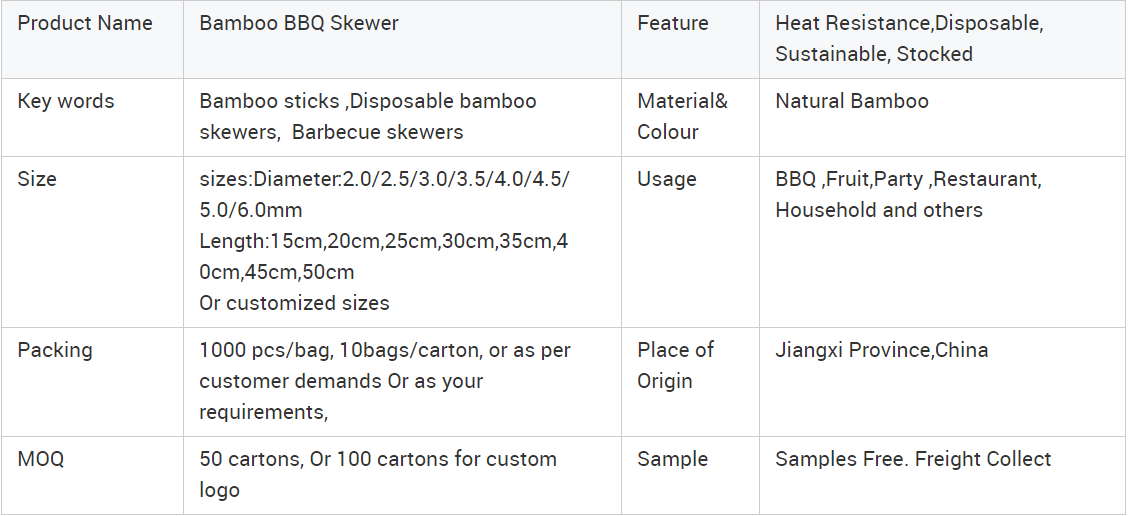This screenshot has width=1129, height=516.
Task: Click the Material& Colour label
Action: pyautogui.click(x=683, y=117)
